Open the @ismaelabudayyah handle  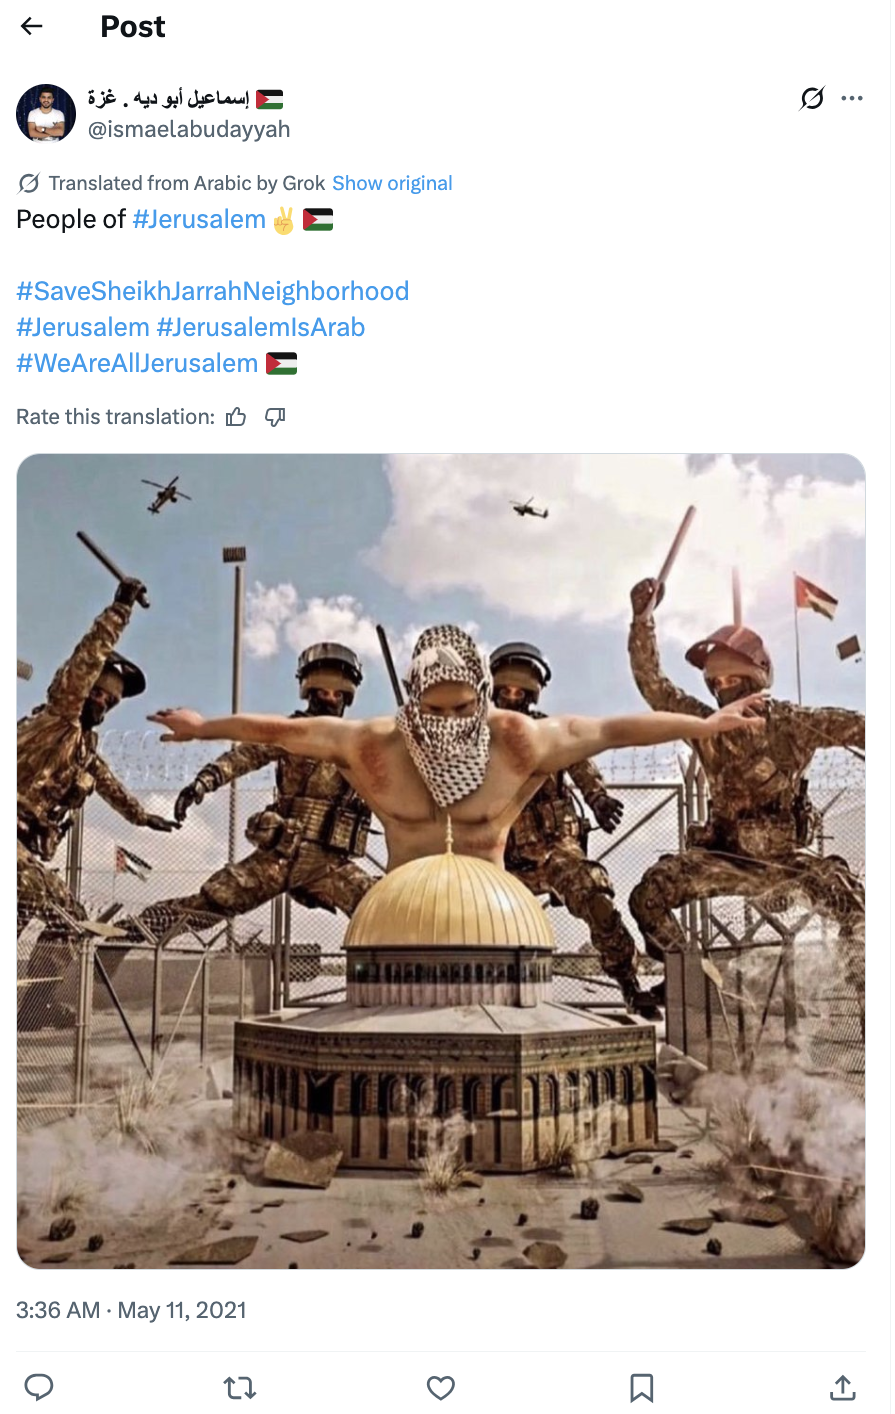coord(189,129)
